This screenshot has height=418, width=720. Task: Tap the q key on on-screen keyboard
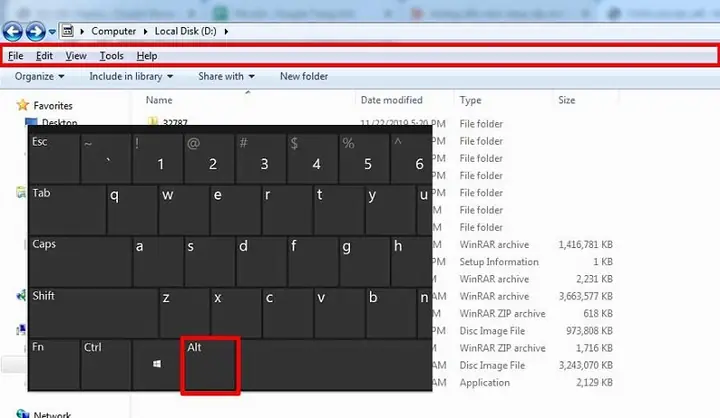(x=132, y=210)
